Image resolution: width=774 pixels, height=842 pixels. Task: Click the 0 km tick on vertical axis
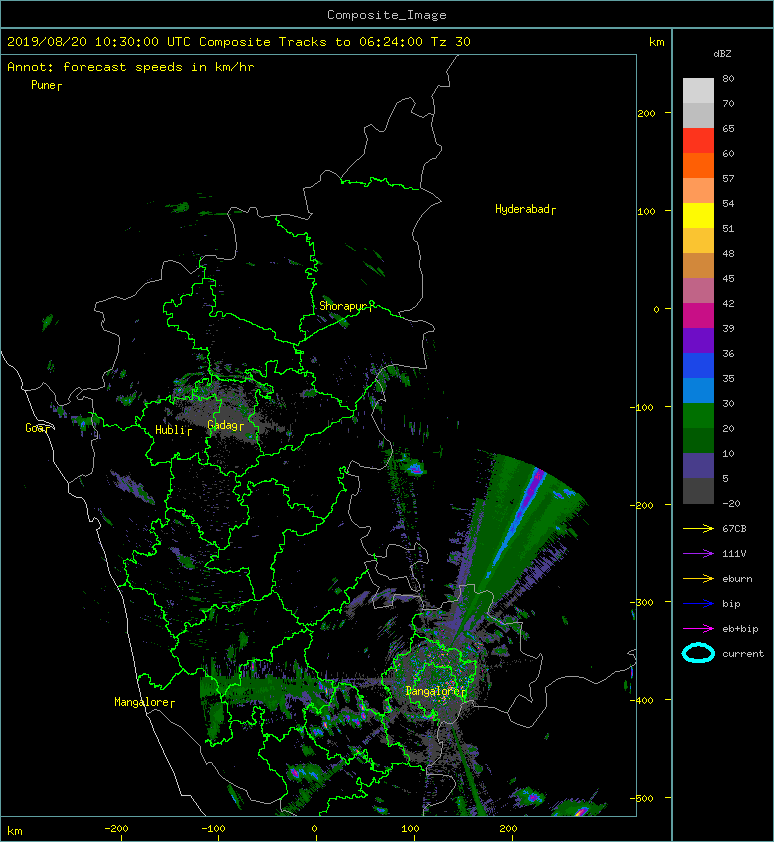click(656, 309)
